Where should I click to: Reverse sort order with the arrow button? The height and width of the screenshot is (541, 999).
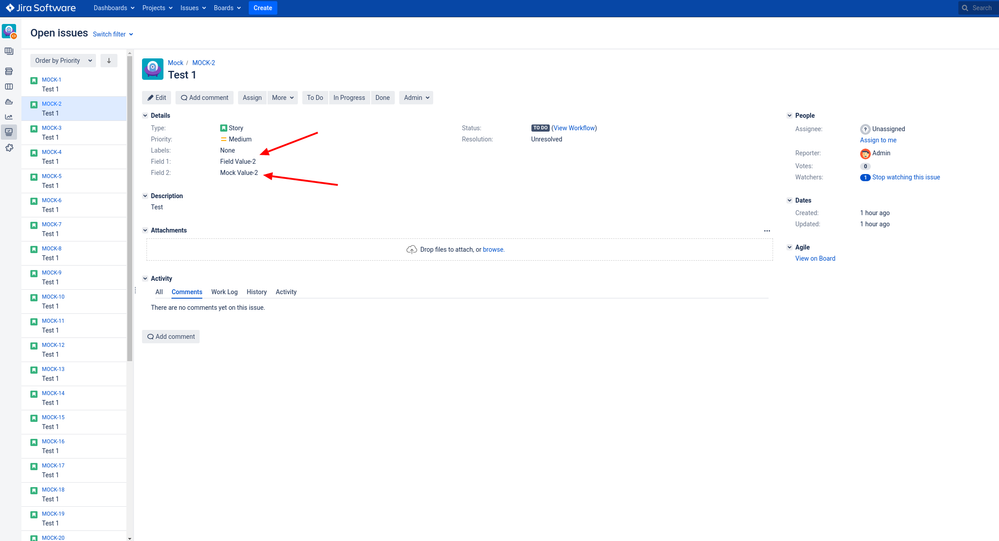109,61
